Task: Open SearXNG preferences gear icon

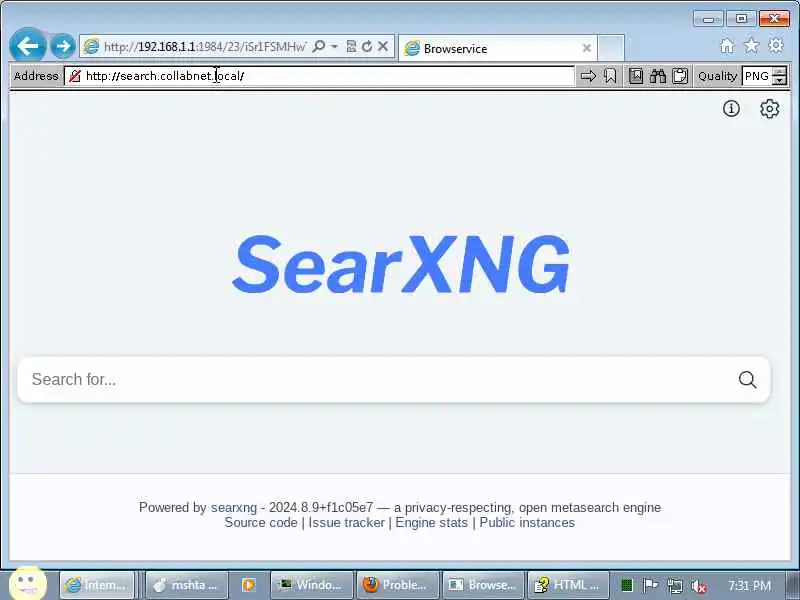Action: pyautogui.click(x=769, y=109)
